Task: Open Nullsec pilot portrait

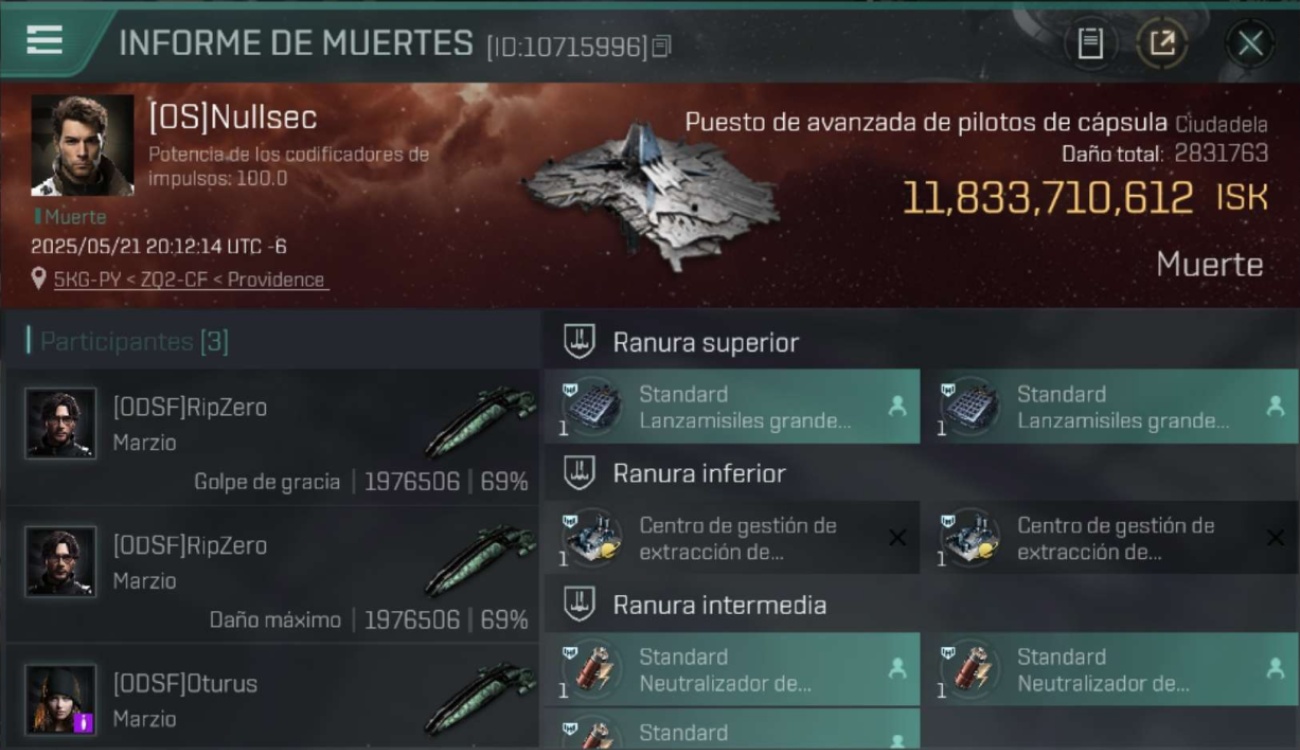Action: [82, 145]
